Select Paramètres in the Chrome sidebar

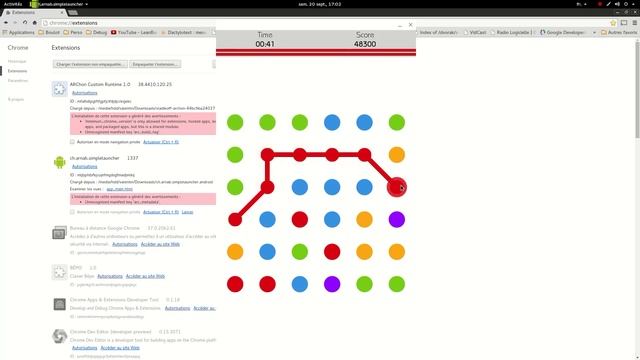point(18,80)
